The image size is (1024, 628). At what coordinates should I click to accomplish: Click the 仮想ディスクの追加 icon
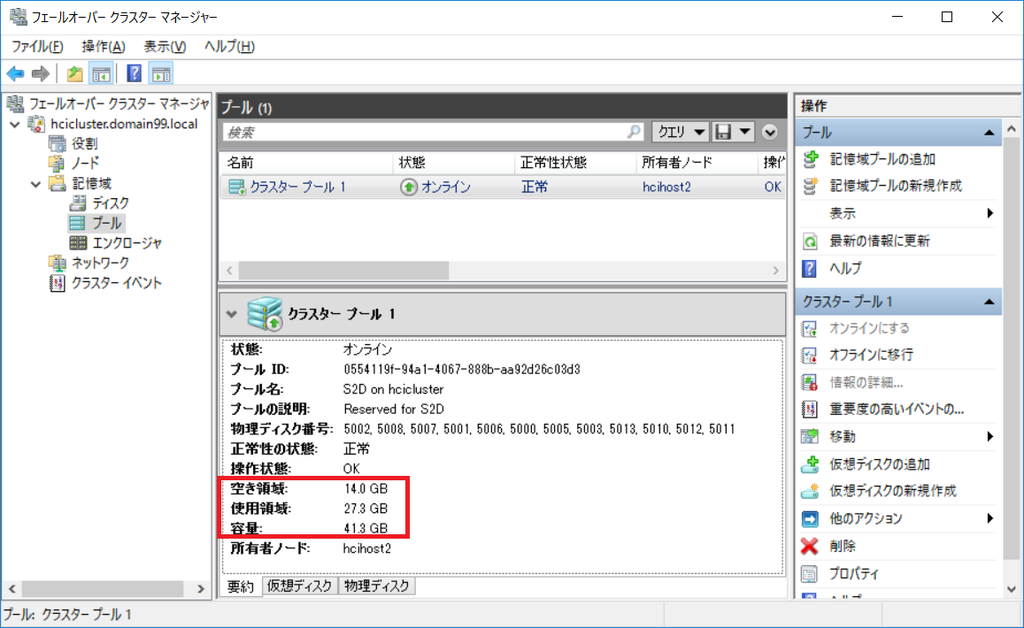pyautogui.click(x=810, y=464)
